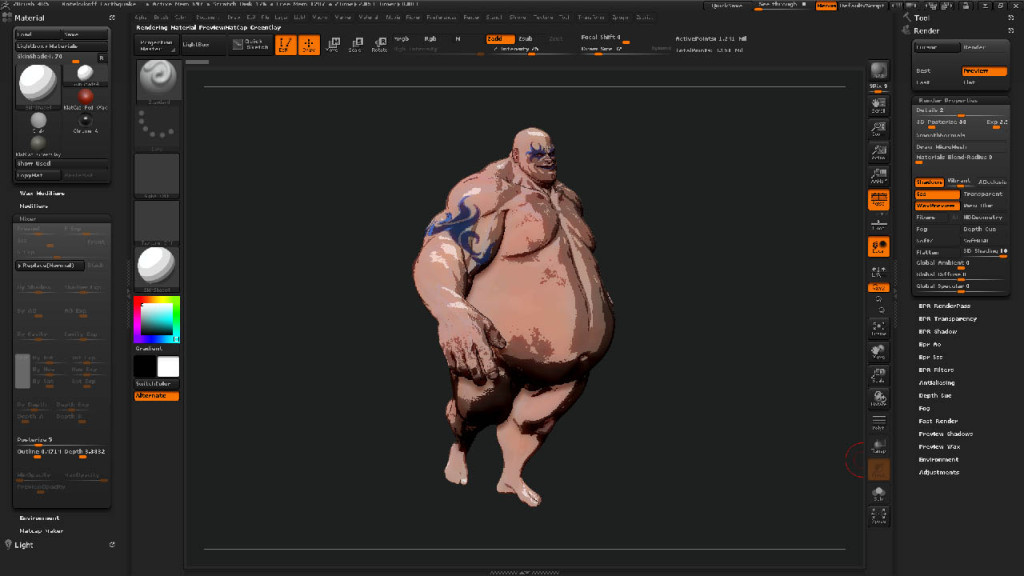Open the Preferences menu
Image resolution: width=1024 pixels, height=576 pixels.
coord(441,18)
